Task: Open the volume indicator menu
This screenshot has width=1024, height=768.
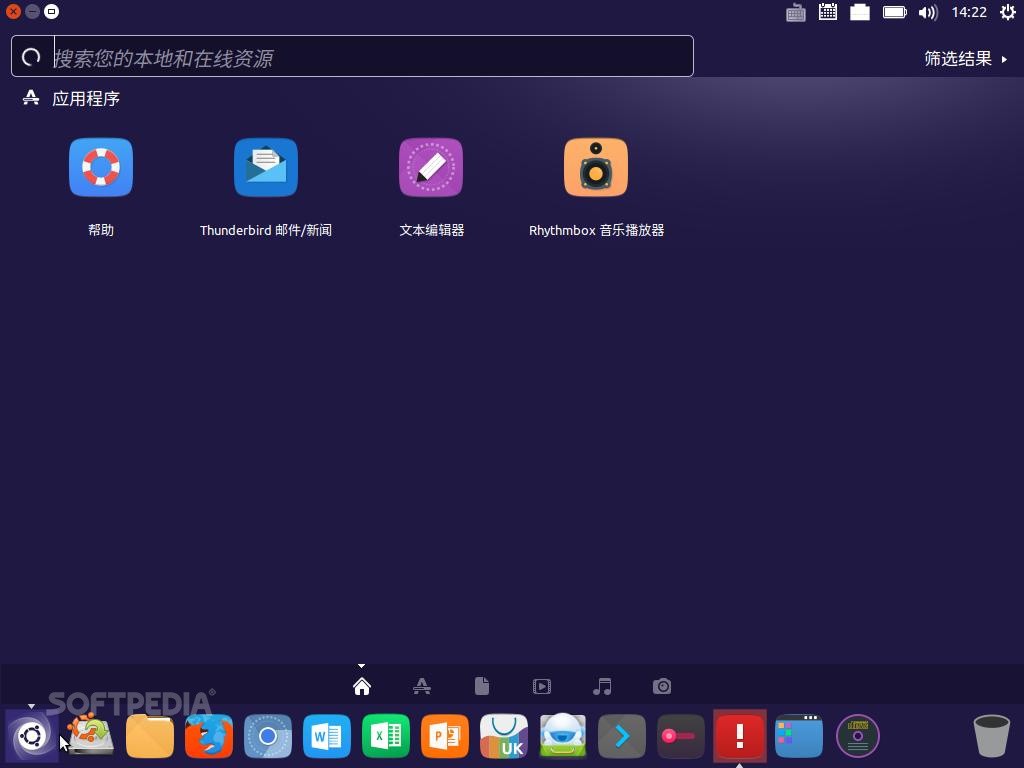Action: pos(928,12)
